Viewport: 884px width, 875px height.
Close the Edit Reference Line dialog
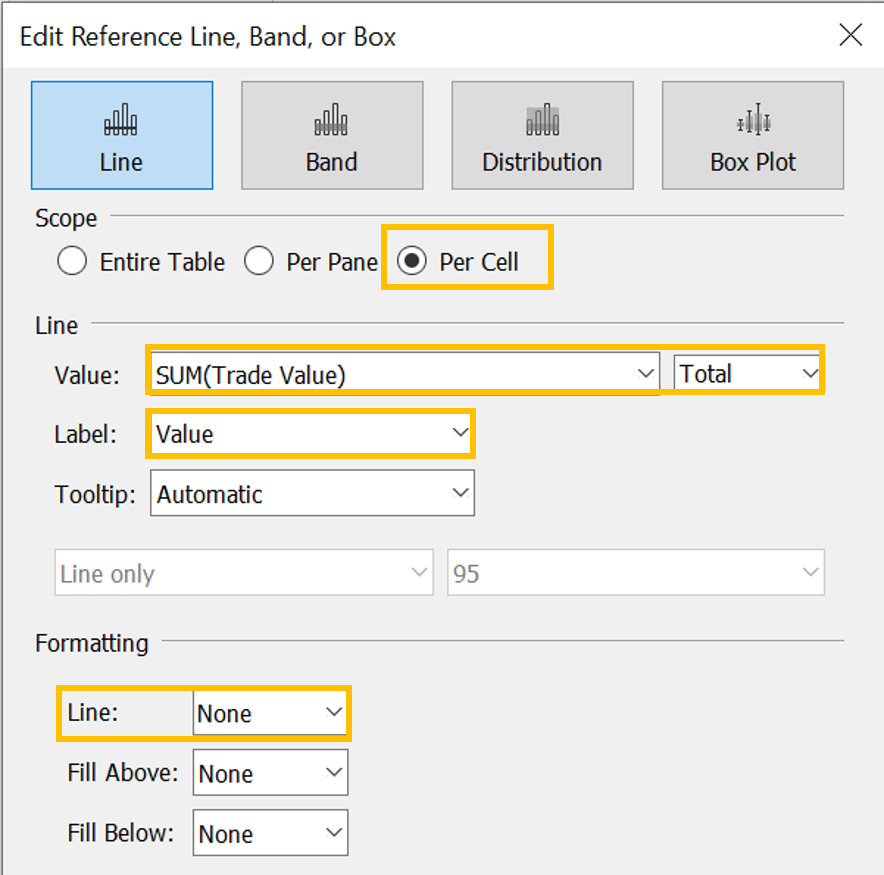pos(850,37)
